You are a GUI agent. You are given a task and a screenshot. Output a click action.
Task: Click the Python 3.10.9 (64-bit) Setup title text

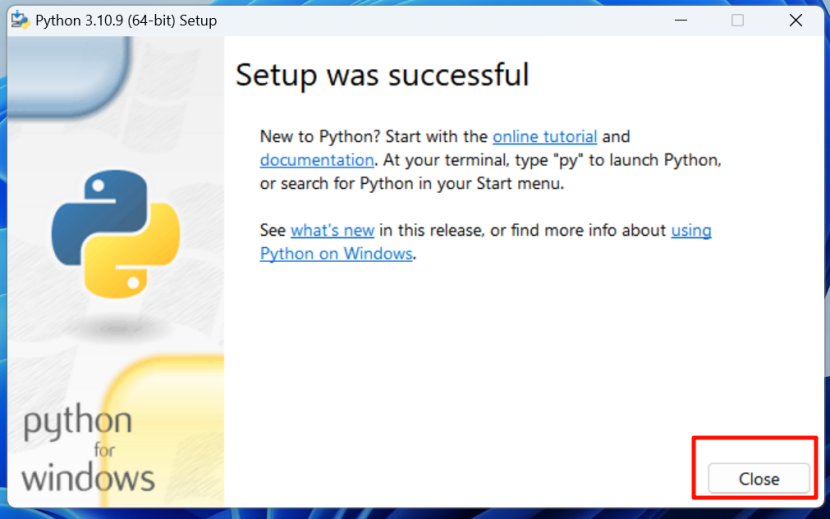click(x=126, y=21)
